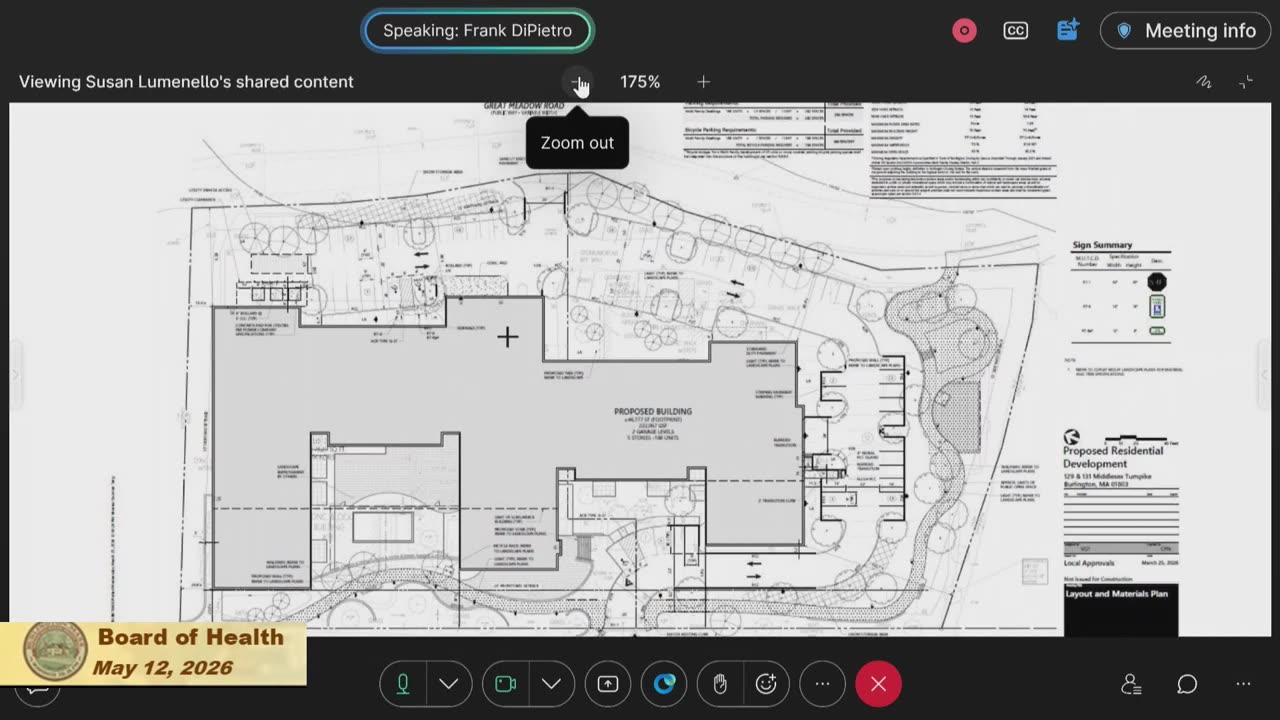1280x720 pixels.
Task: Collapse the shared content view
Action: [1246, 82]
